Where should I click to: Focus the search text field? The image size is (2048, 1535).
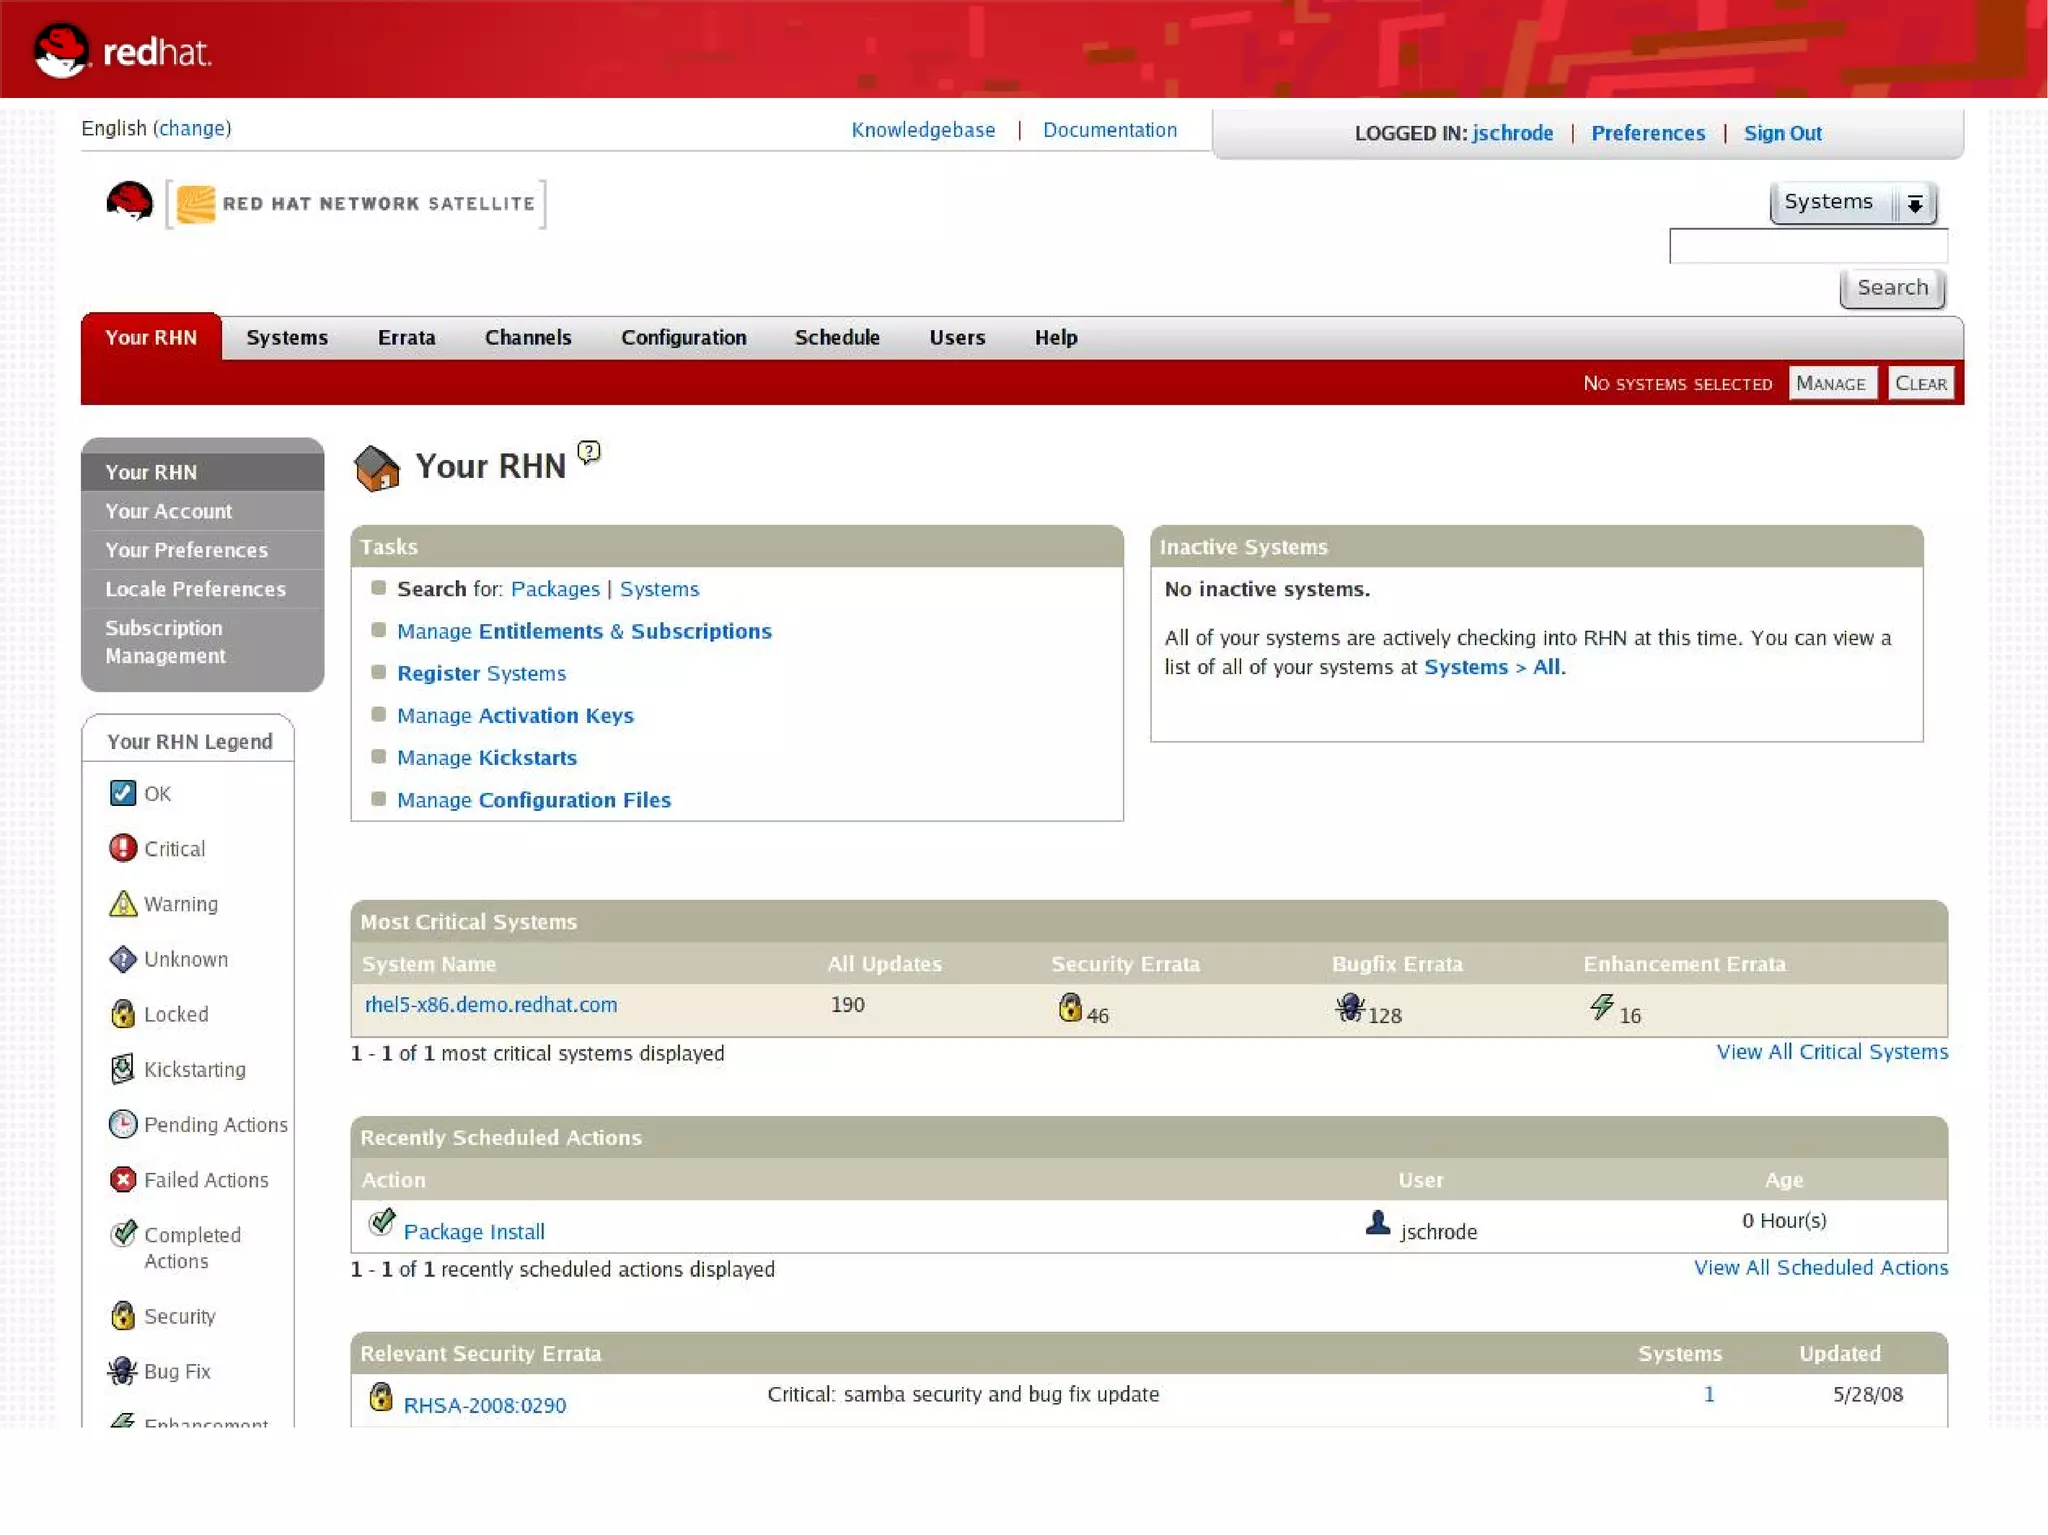tap(1807, 246)
